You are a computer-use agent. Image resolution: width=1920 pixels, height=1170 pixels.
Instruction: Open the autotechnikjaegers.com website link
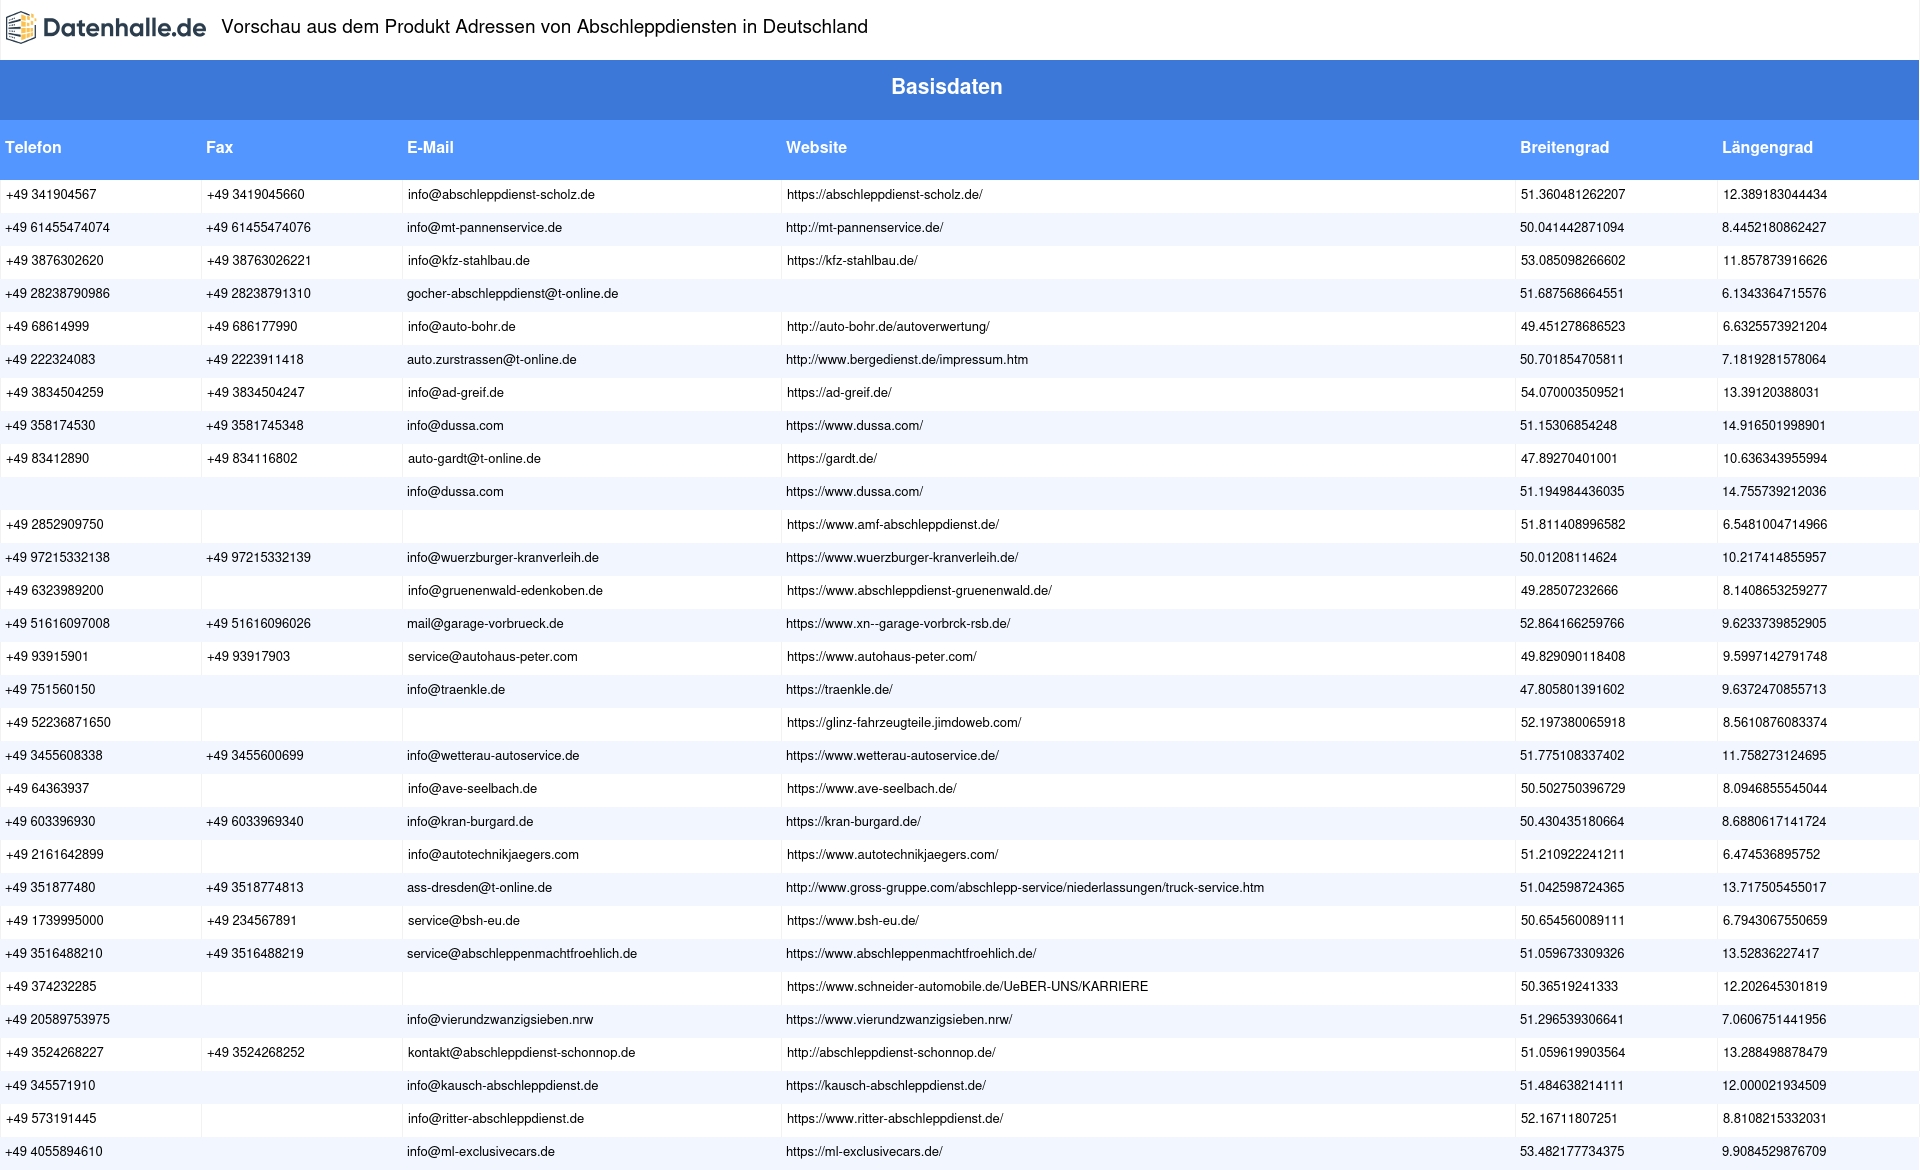(x=893, y=855)
